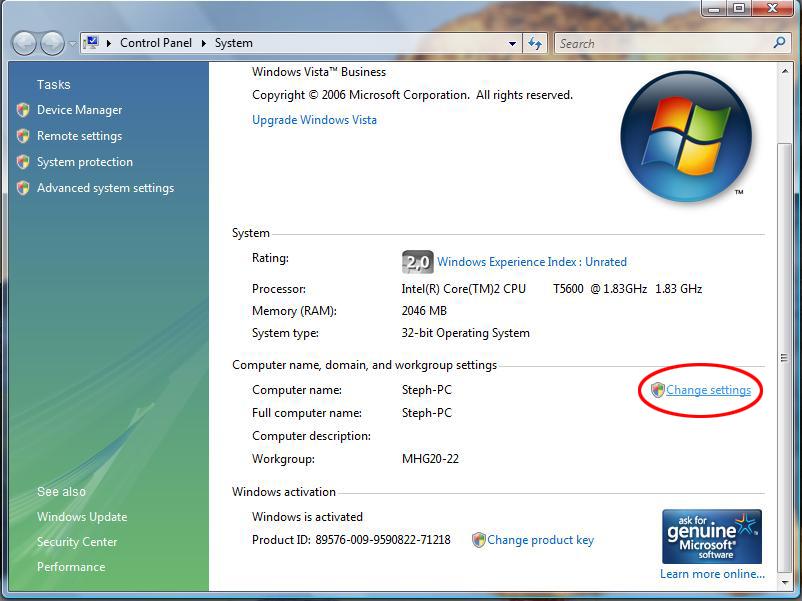Click shield icon beside Change settings

(658, 390)
